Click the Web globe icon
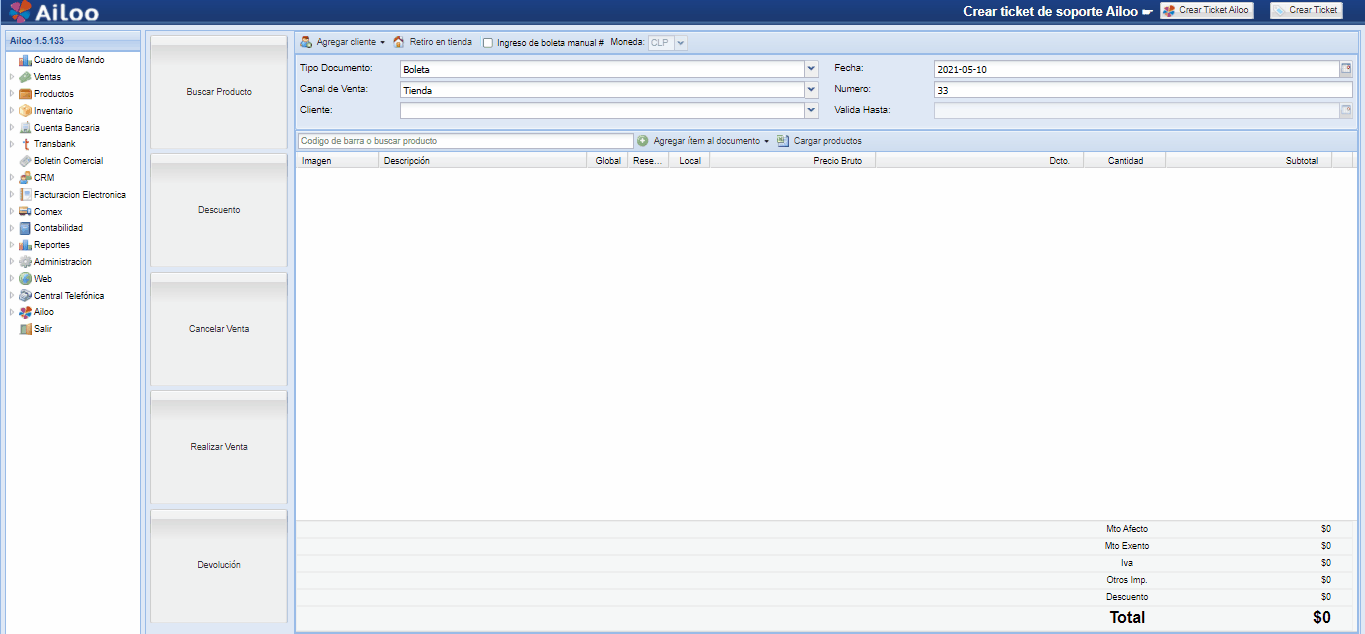The image size is (1365, 634). tap(26, 279)
